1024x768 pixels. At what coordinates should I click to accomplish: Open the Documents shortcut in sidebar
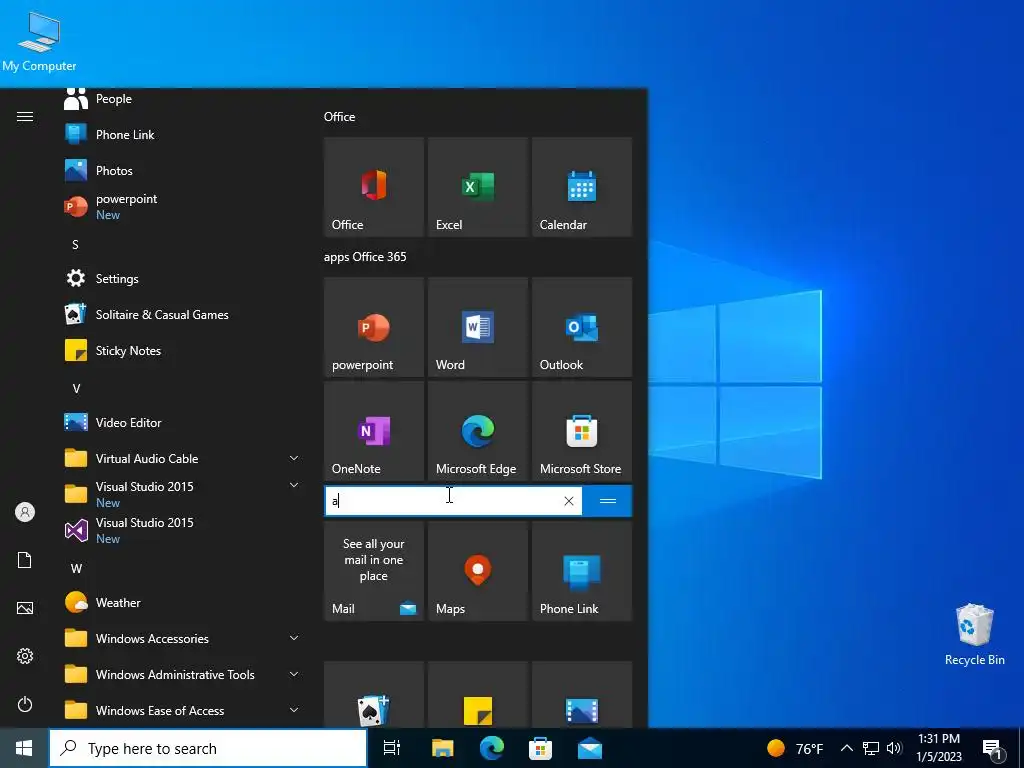pos(25,560)
